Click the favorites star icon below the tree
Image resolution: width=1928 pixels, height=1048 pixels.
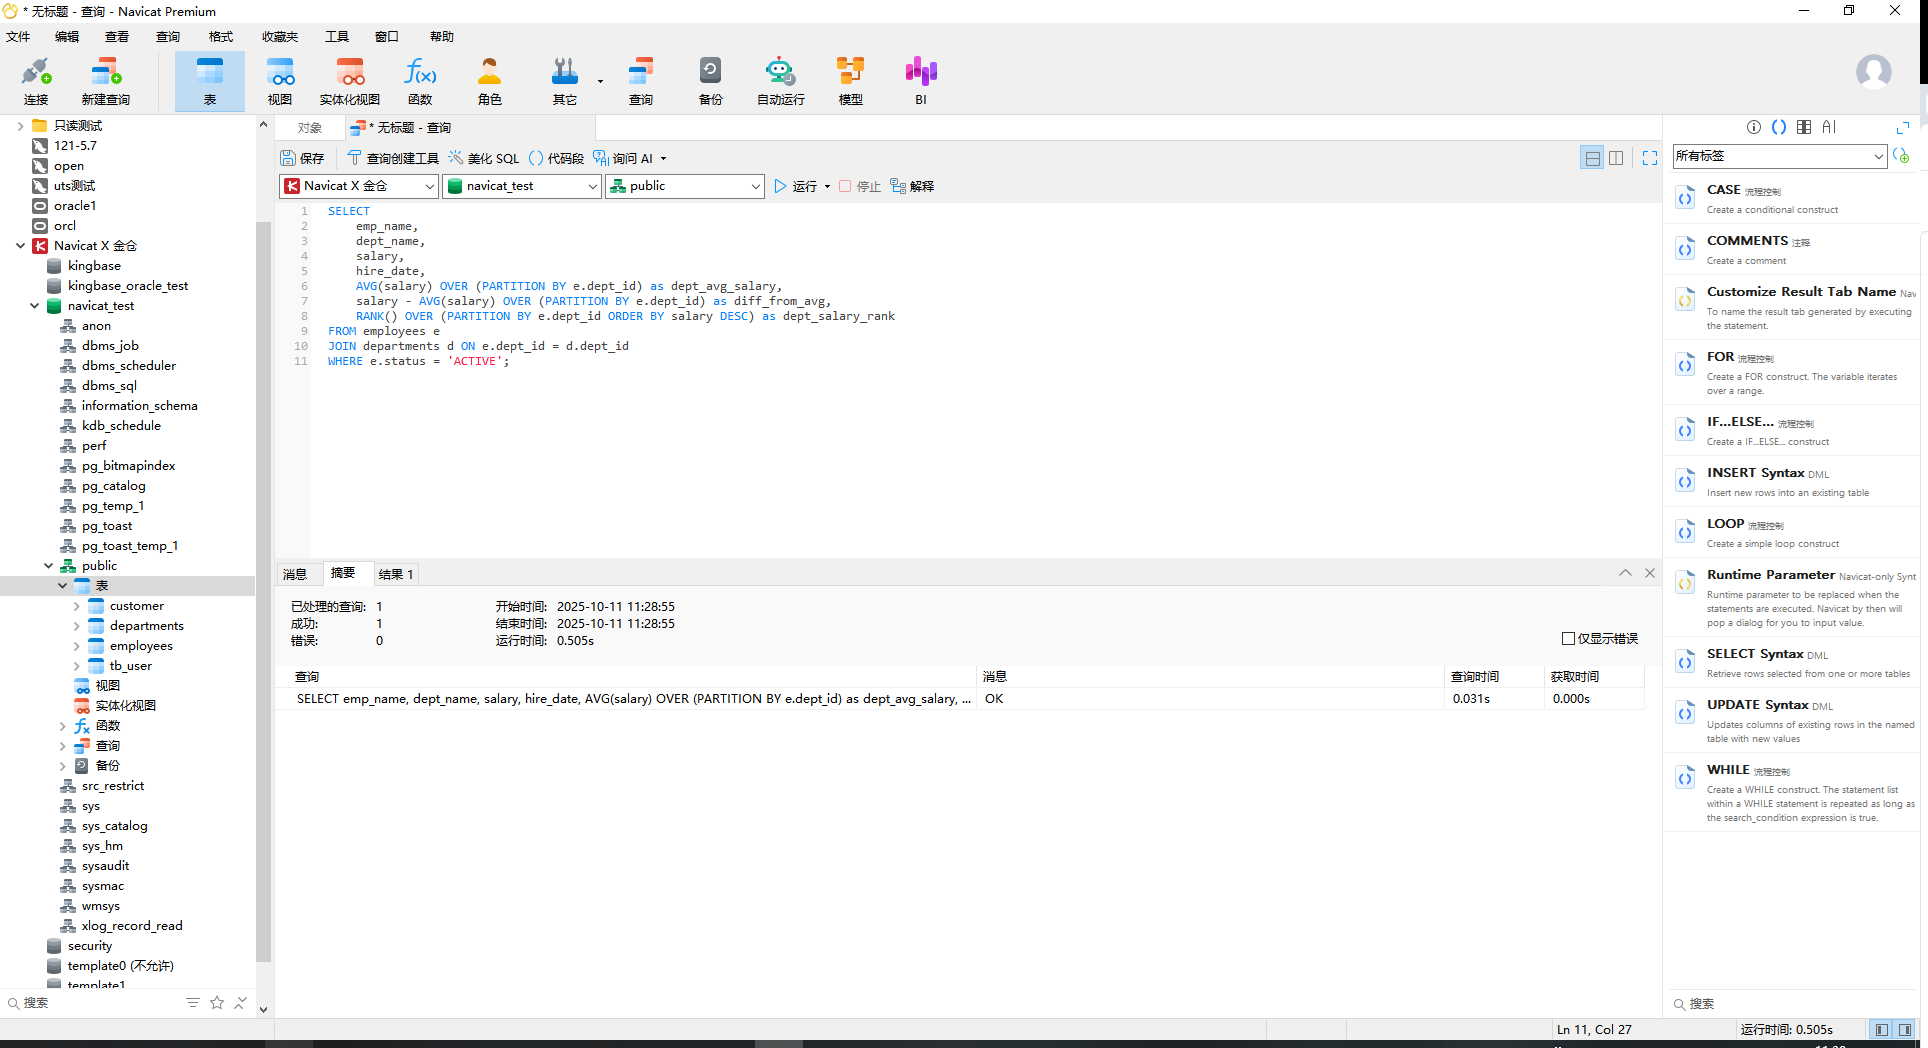click(x=217, y=1002)
